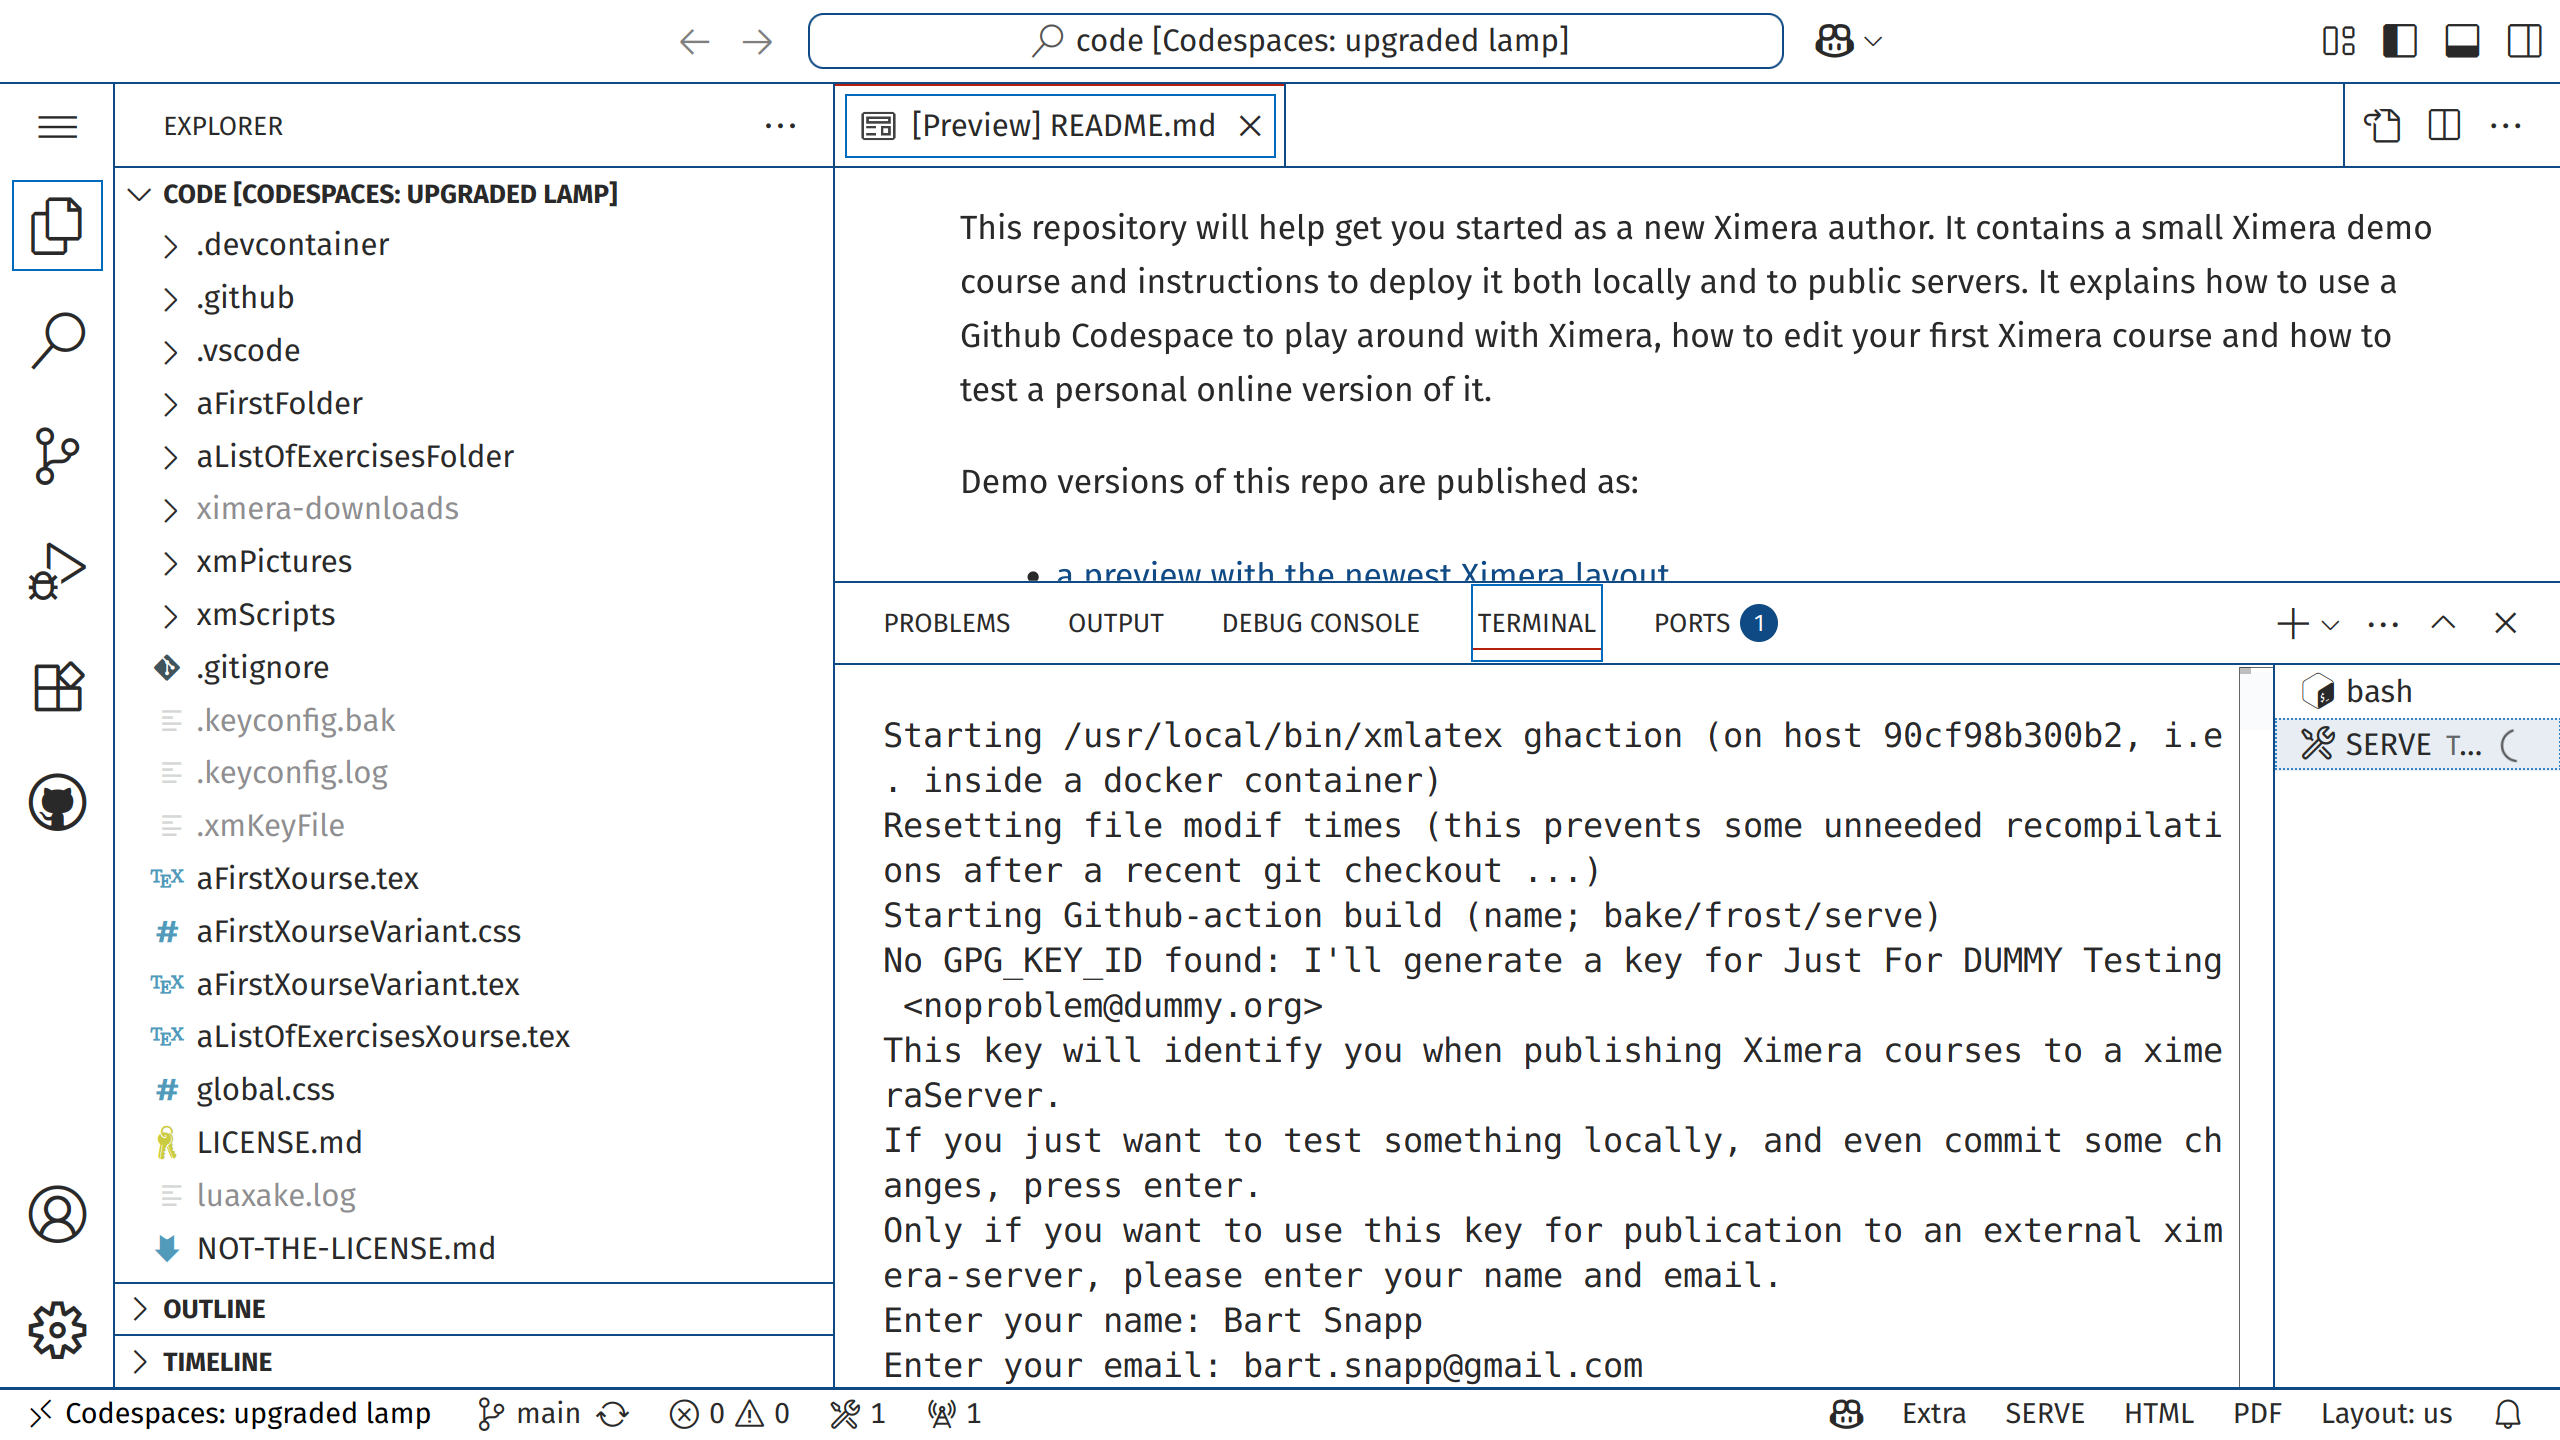Open the Search view in activity bar
The width and height of the screenshot is (2560, 1440).
point(57,340)
